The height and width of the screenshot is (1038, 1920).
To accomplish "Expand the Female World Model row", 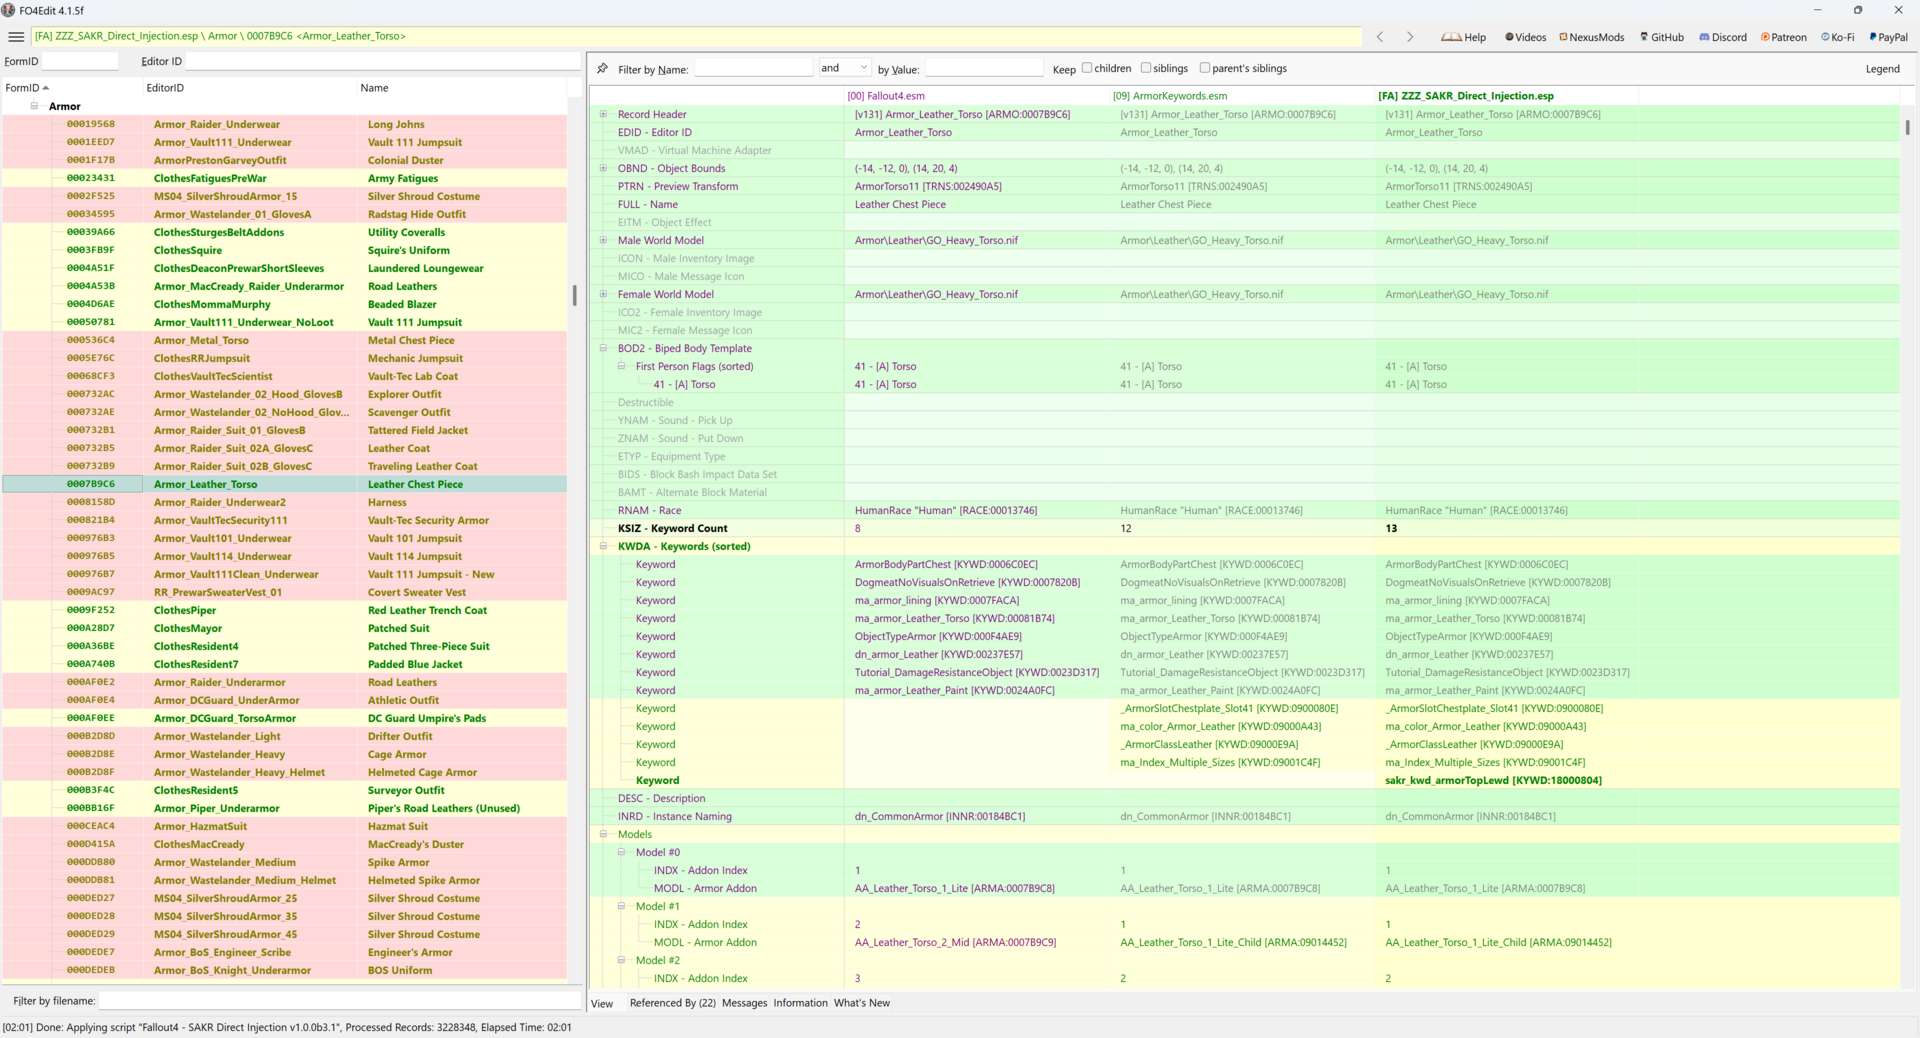I will click(x=603, y=294).
